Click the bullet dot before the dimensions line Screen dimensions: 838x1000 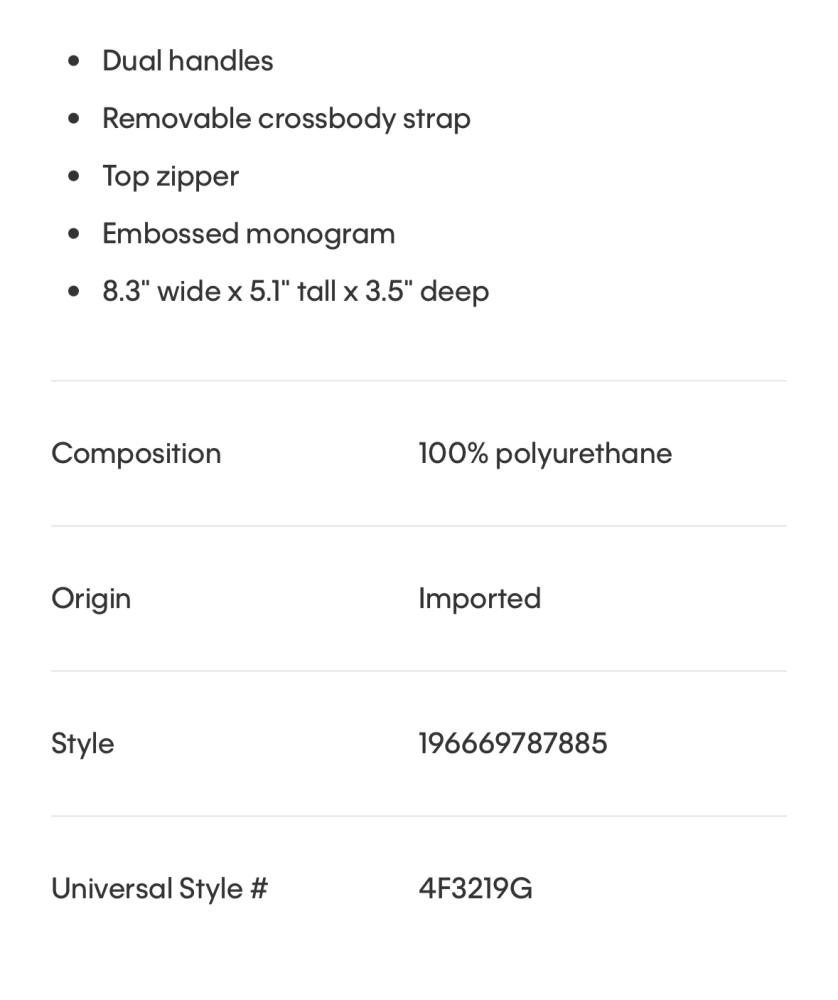(x=74, y=292)
